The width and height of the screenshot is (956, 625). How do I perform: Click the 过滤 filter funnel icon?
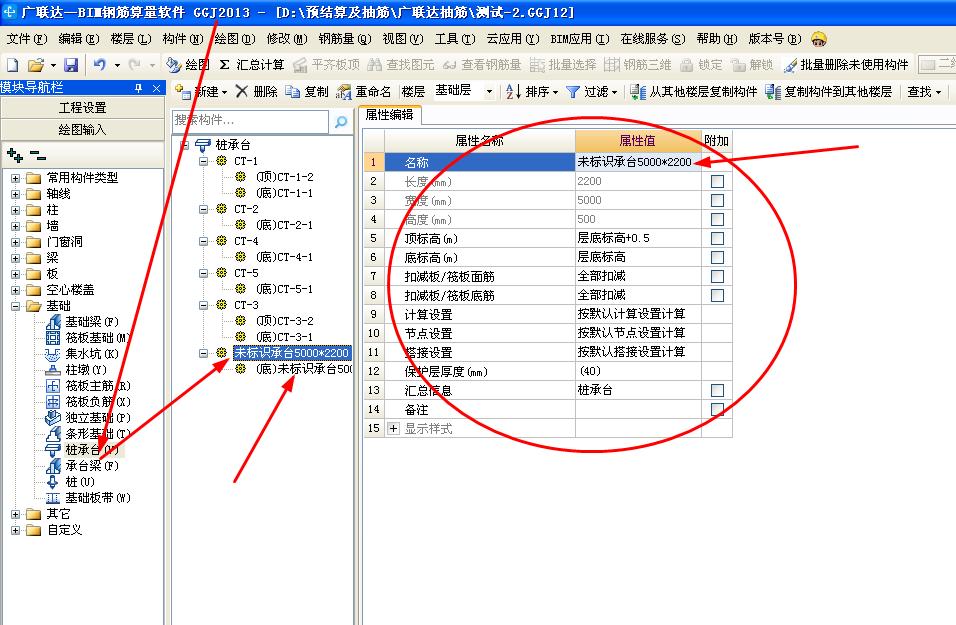tap(573, 92)
